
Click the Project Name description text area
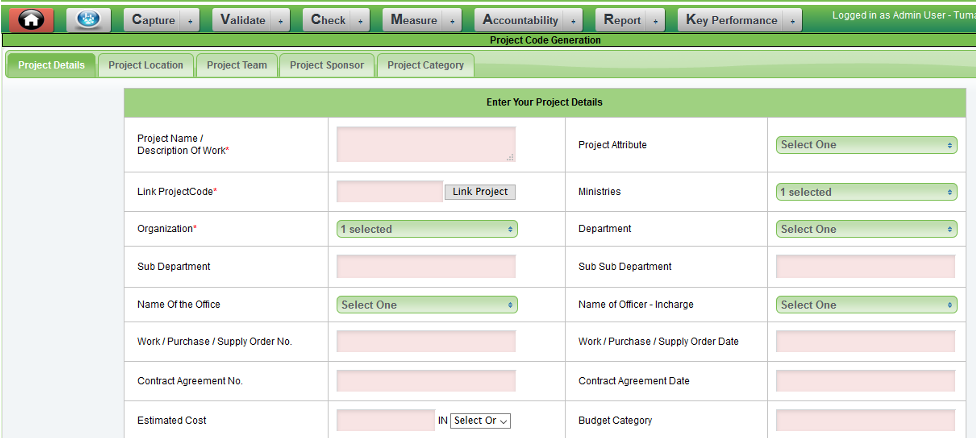pos(426,144)
